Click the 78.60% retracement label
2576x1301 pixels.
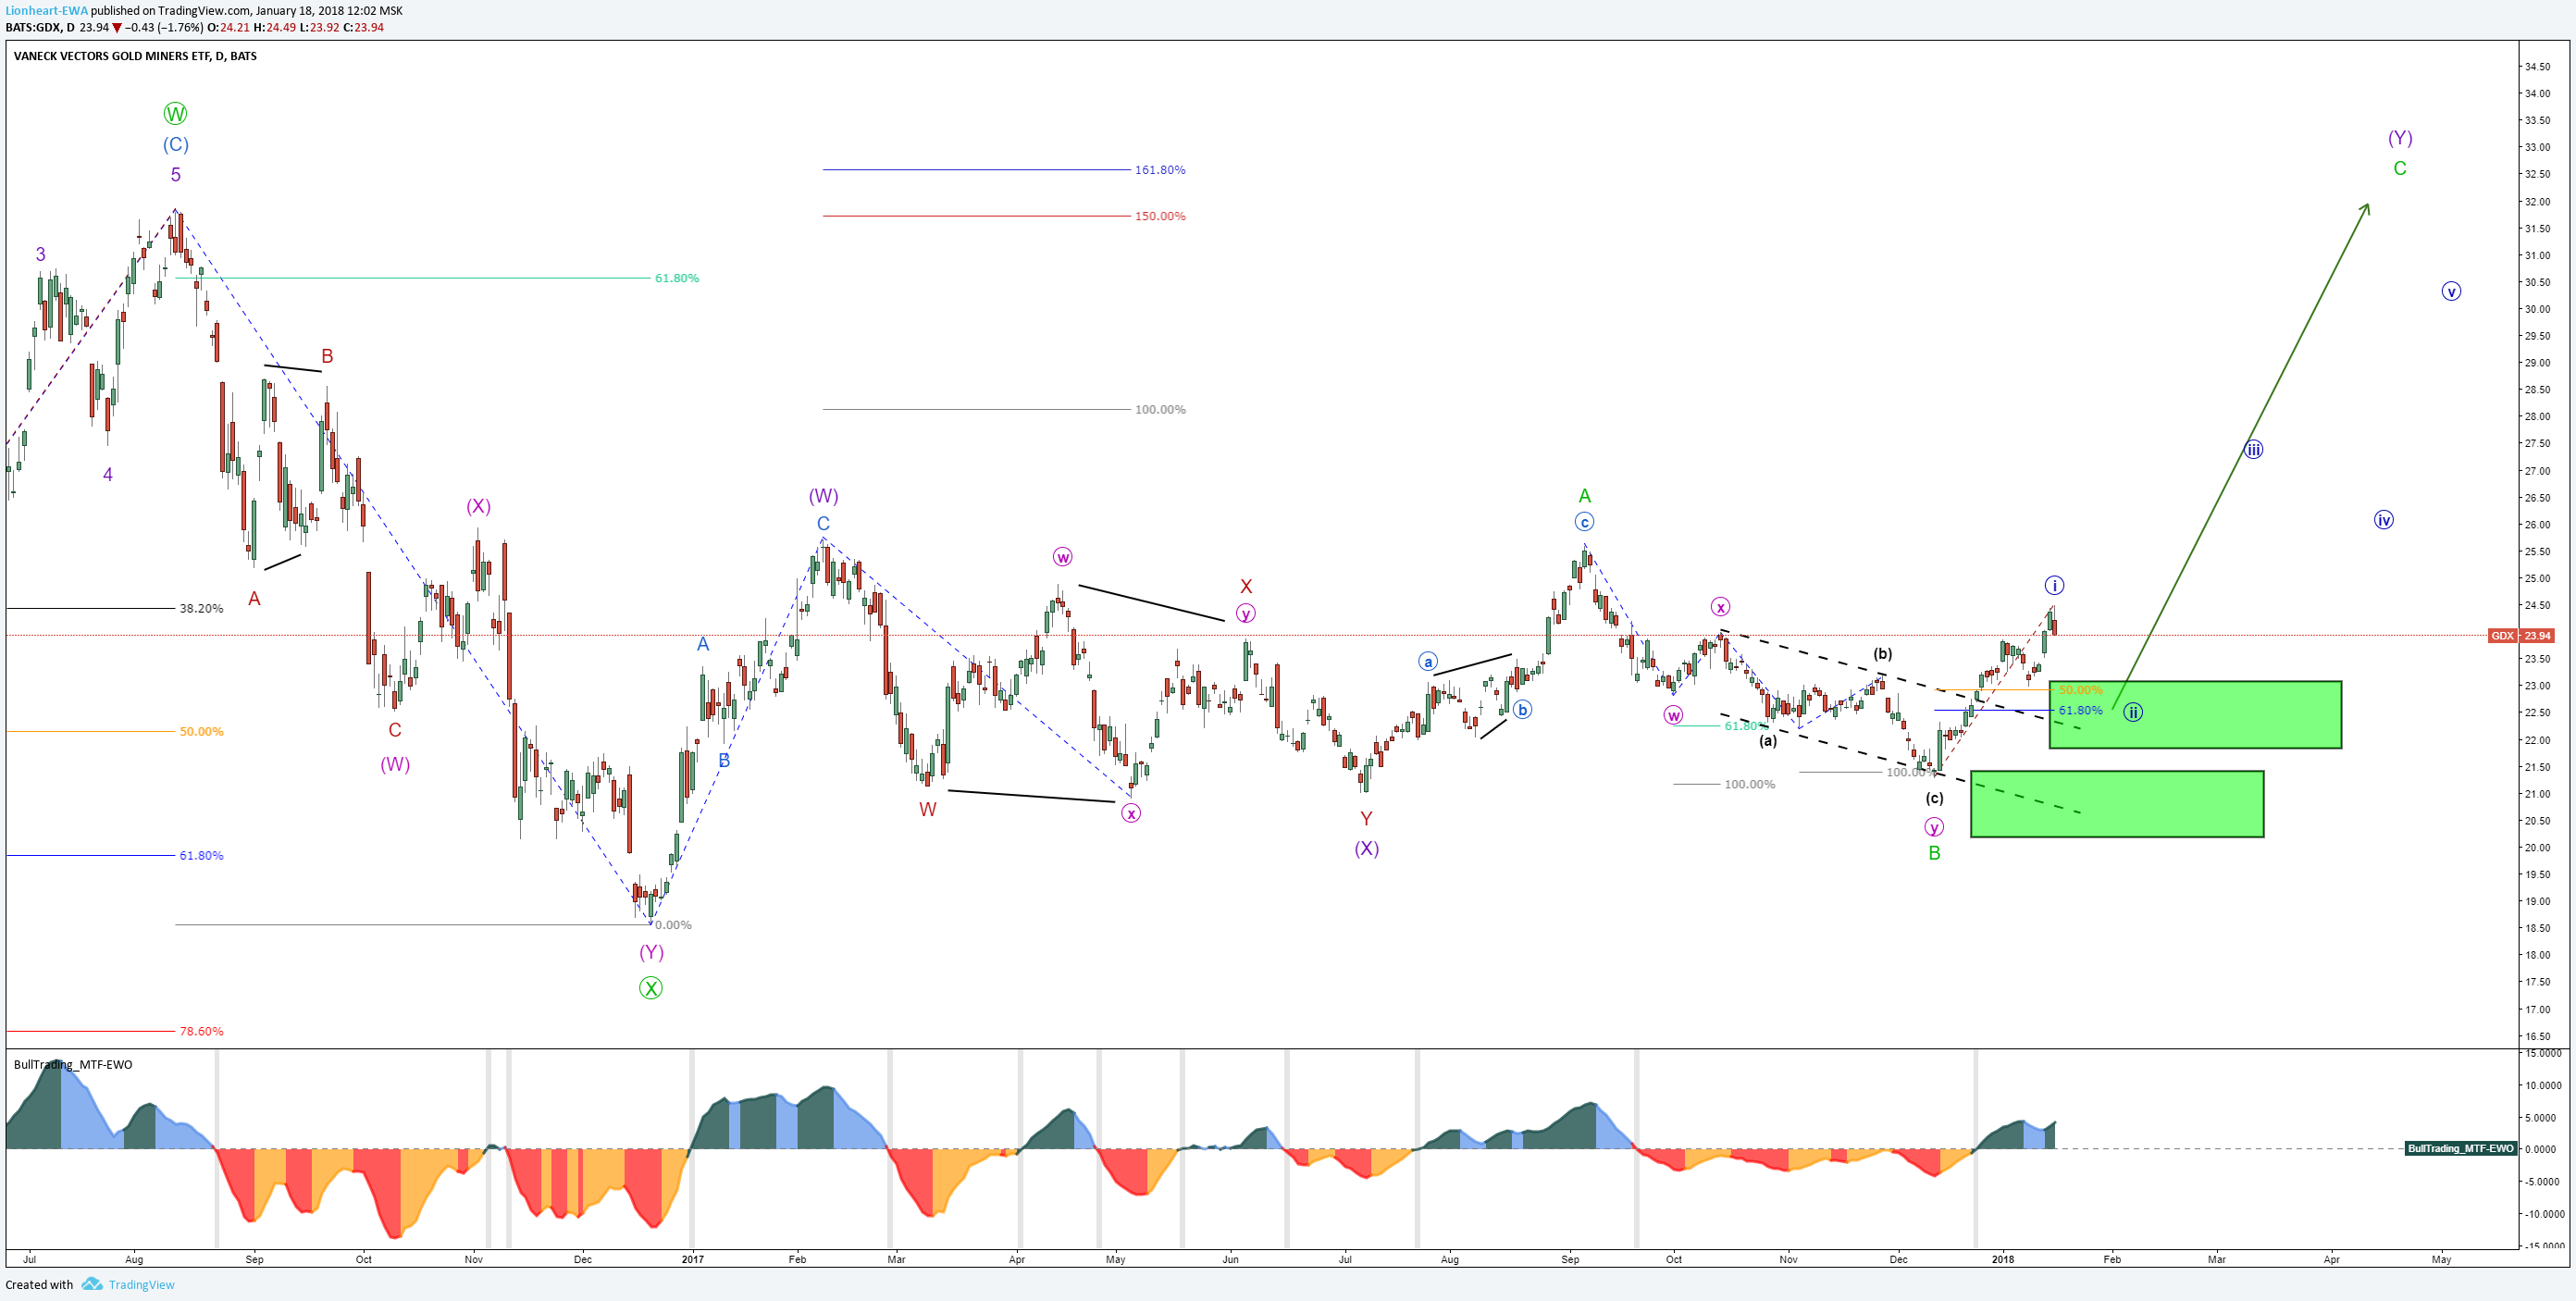click(x=201, y=1031)
